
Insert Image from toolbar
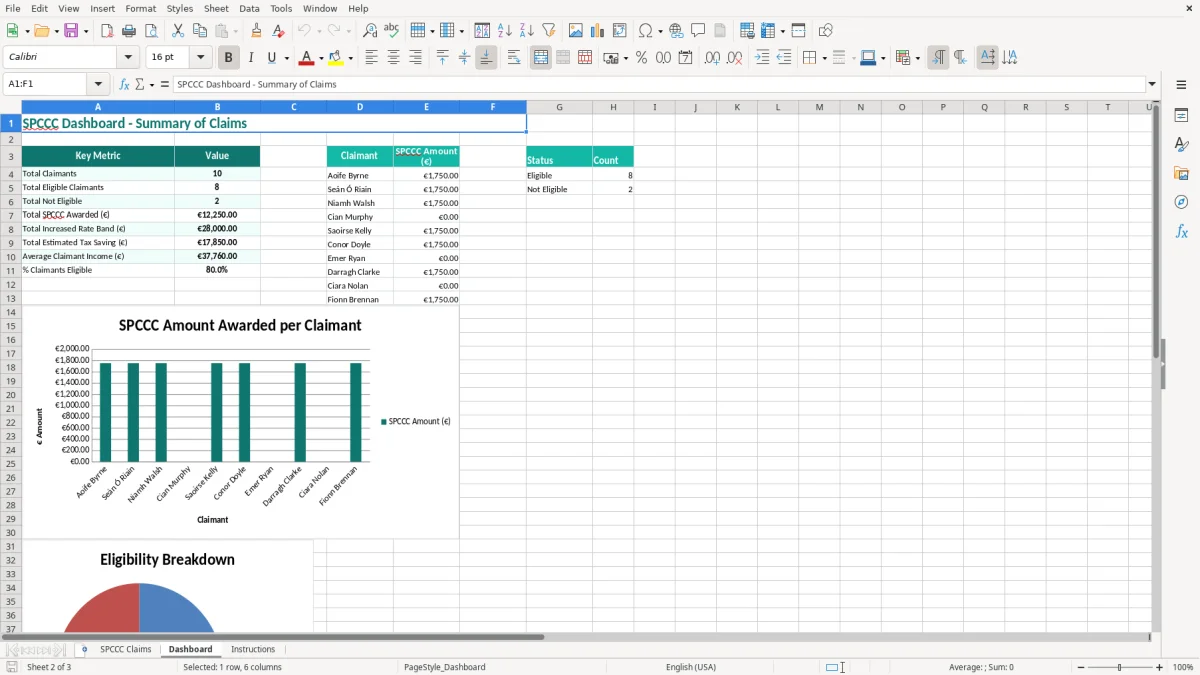(x=576, y=31)
